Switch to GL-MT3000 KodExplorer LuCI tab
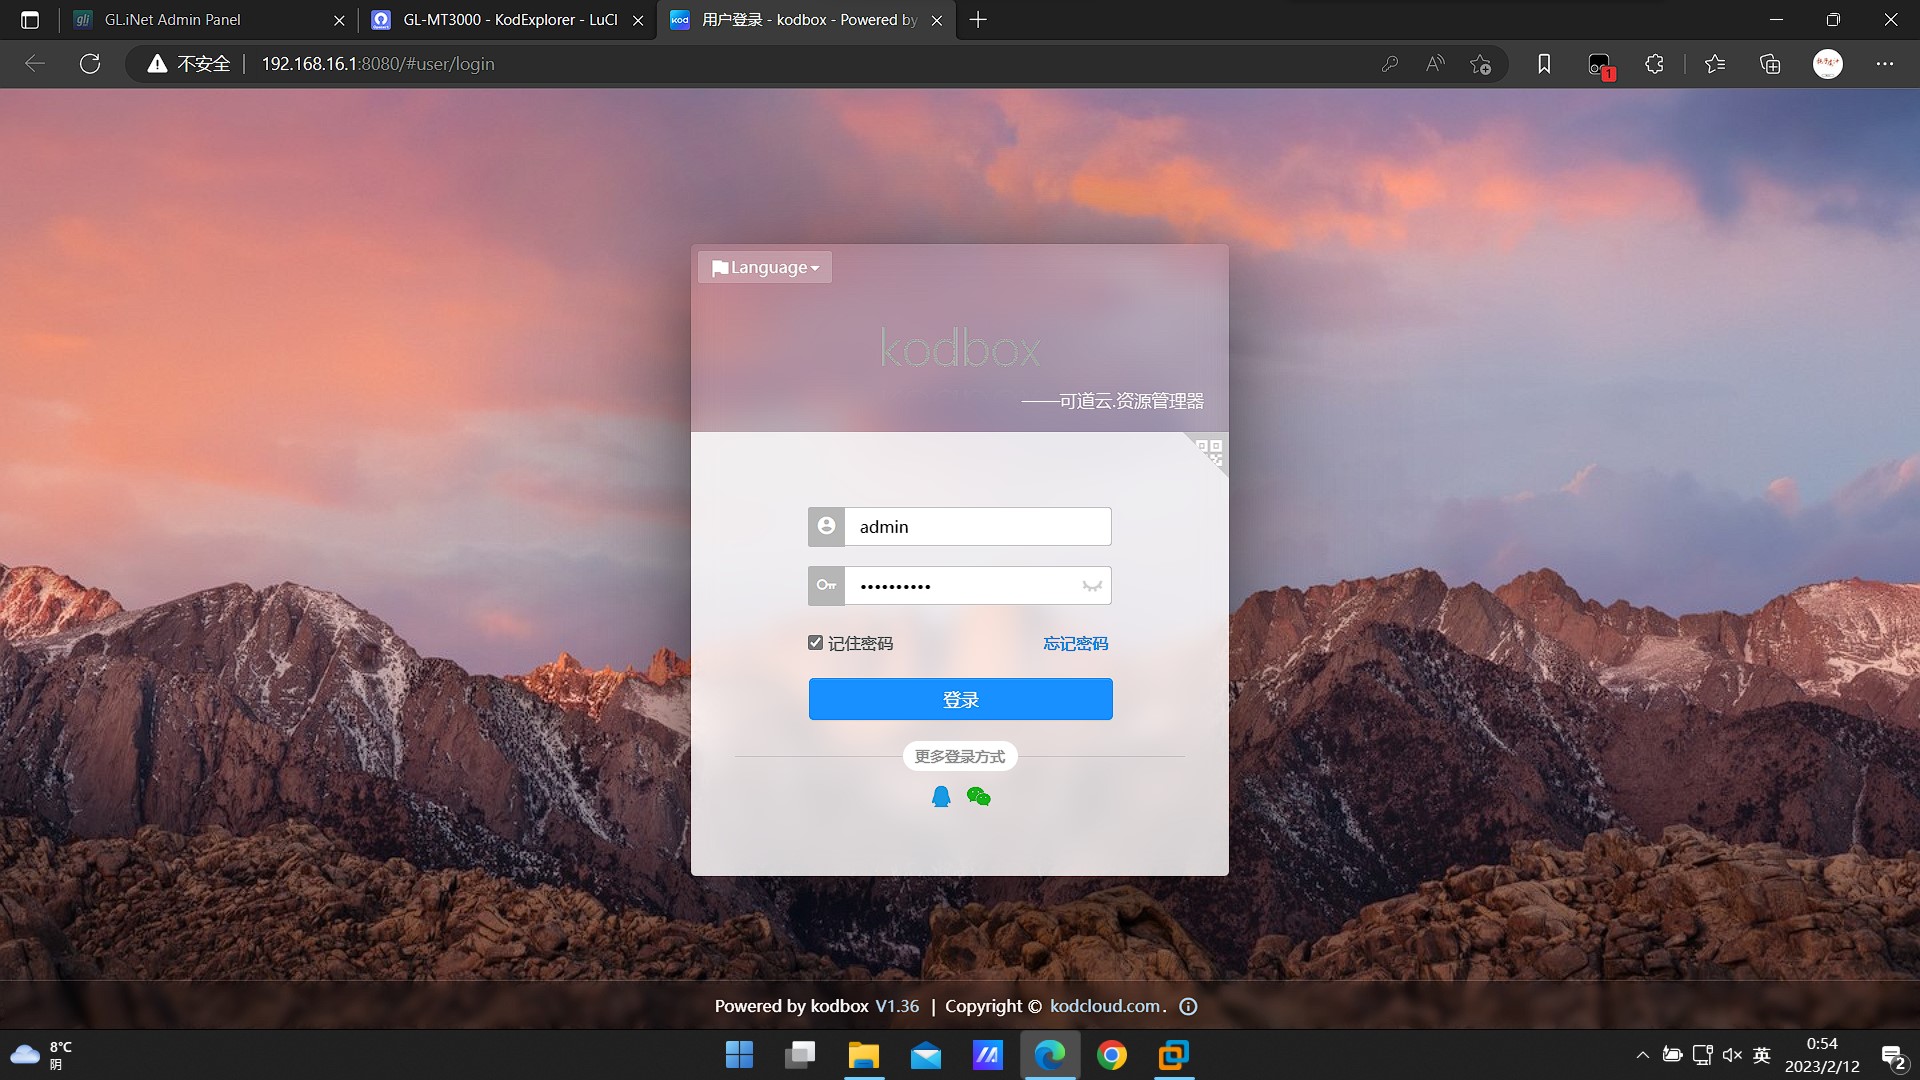The width and height of the screenshot is (1920, 1080). click(510, 20)
